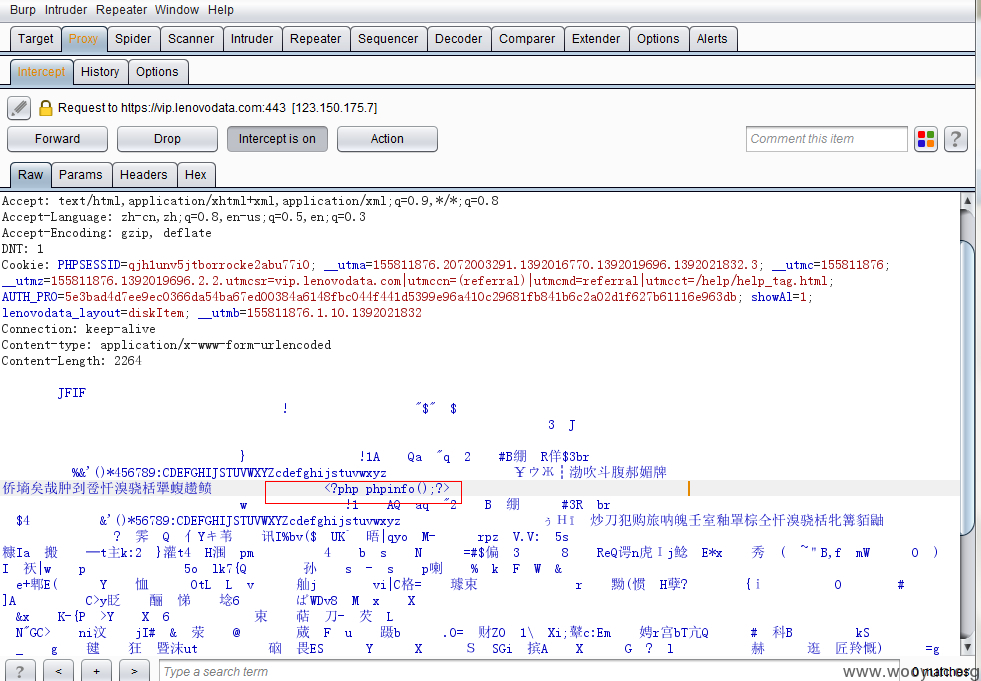The width and height of the screenshot is (981, 681).
Task: Click the JFIF marker text in body
Action: click(71, 393)
